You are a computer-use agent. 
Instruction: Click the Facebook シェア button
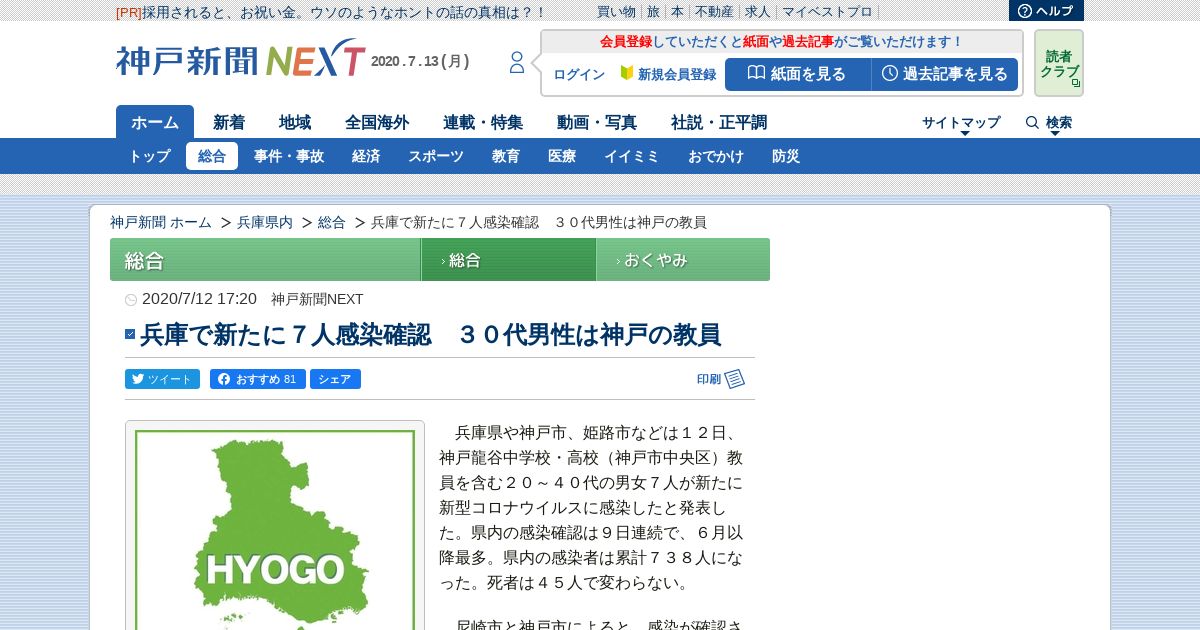click(335, 379)
